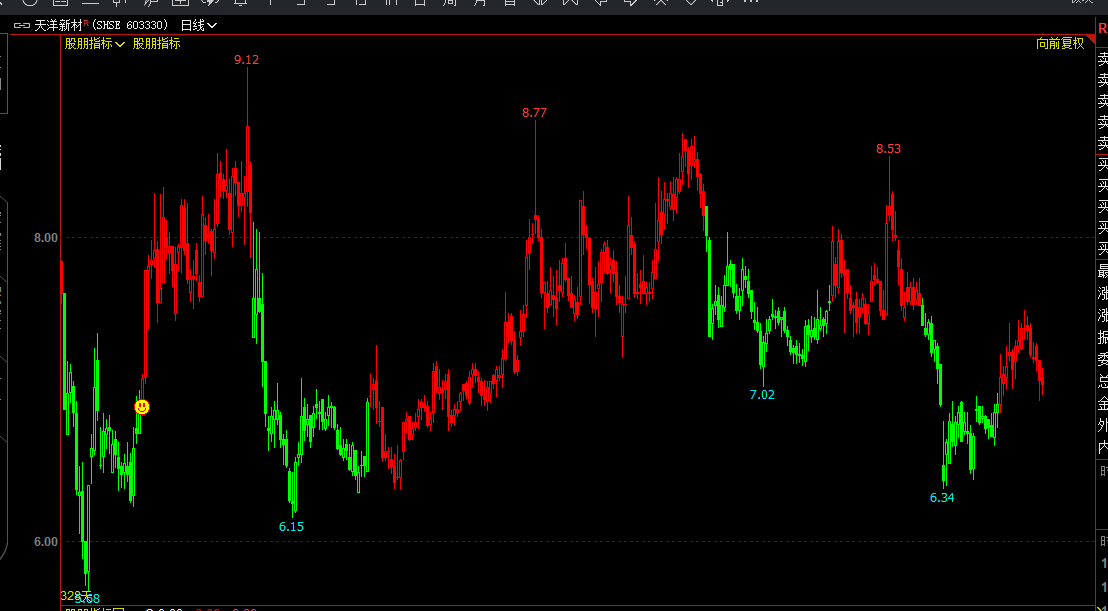Click the yellow smiley face marker on chart

(x=142, y=407)
